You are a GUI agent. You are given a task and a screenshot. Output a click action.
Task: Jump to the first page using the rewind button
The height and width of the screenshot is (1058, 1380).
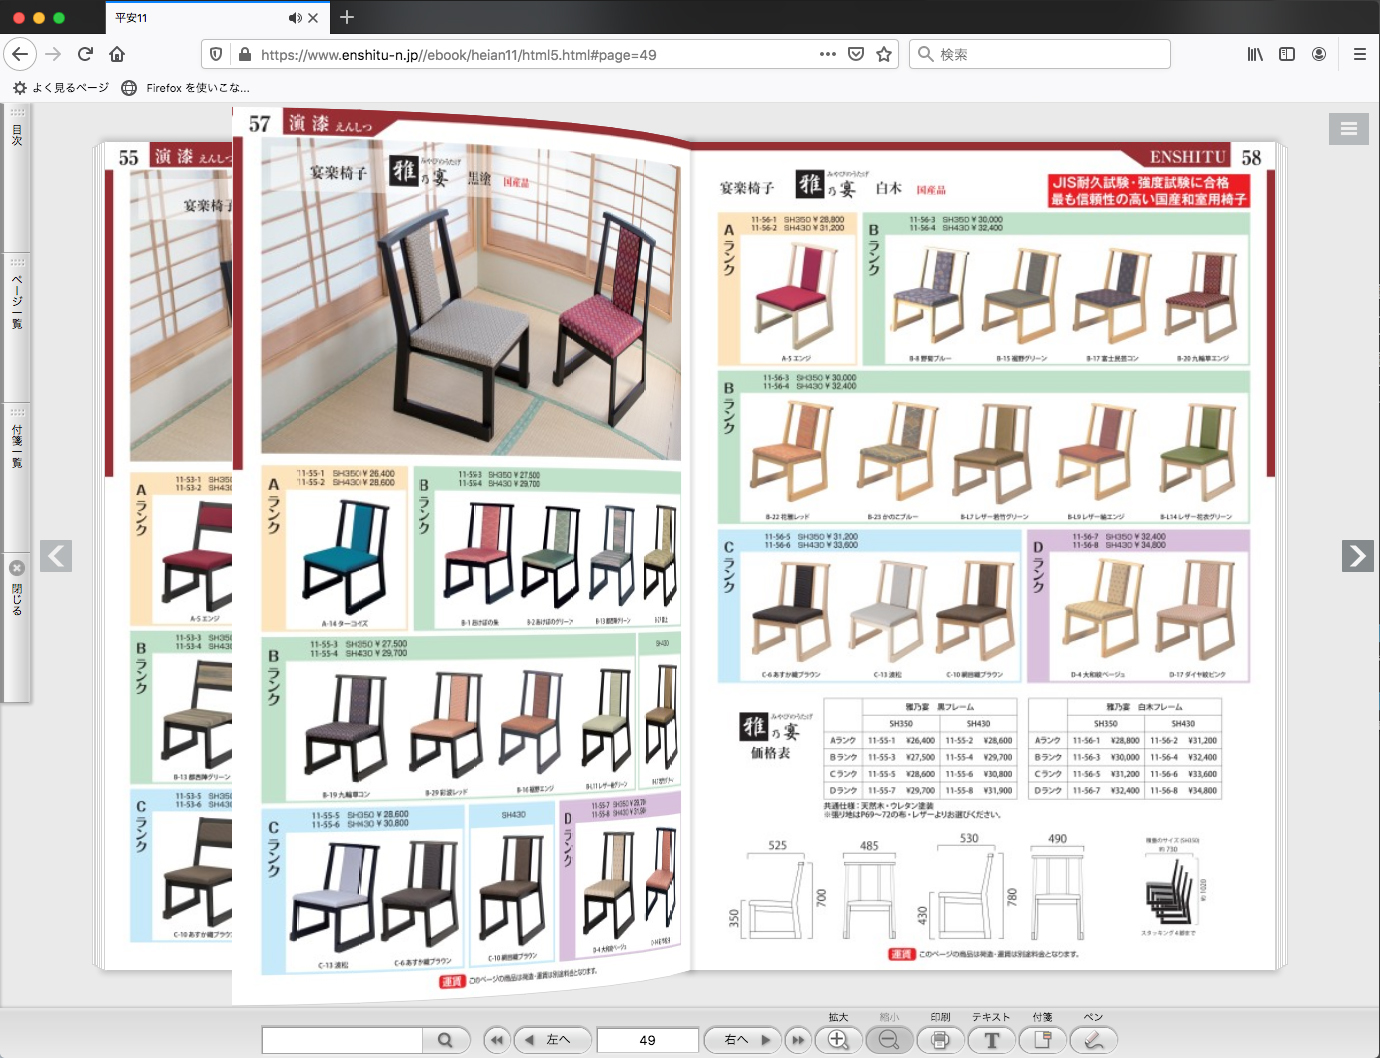pos(497,1040)
